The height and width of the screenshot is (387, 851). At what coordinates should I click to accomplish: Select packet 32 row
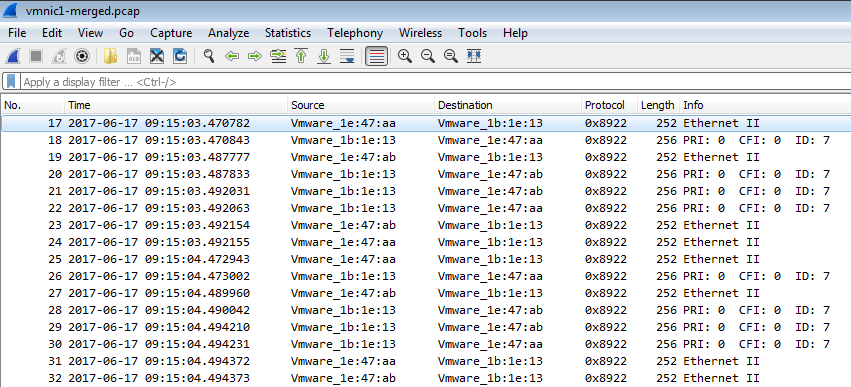pyautogui.click(x=426, y=378)
